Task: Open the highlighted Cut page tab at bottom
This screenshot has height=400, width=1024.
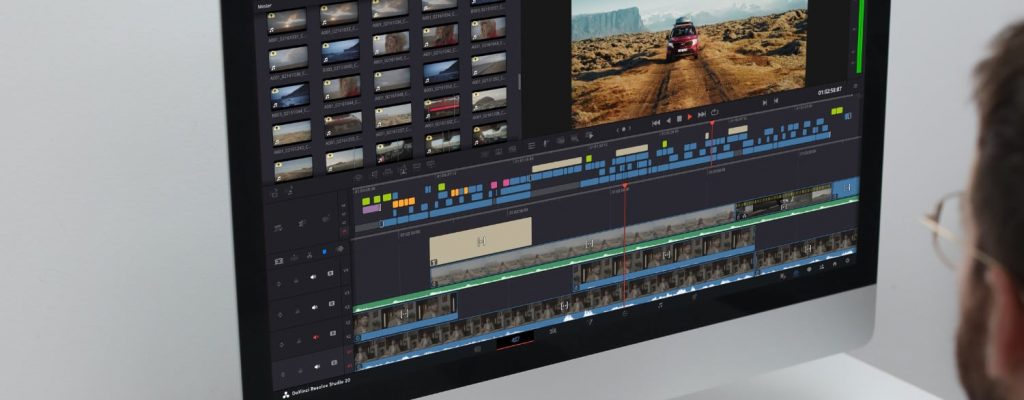Action: click(516, 339)
